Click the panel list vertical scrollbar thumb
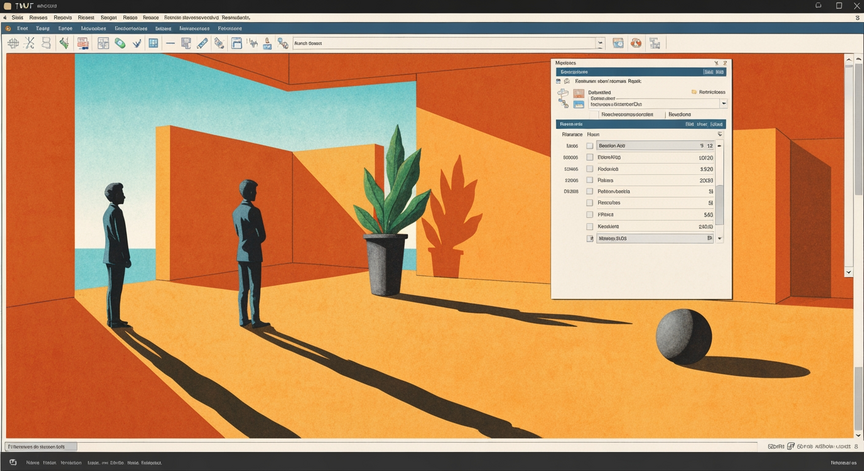This screenshot has height=471, width=864. tap(719, 205)
